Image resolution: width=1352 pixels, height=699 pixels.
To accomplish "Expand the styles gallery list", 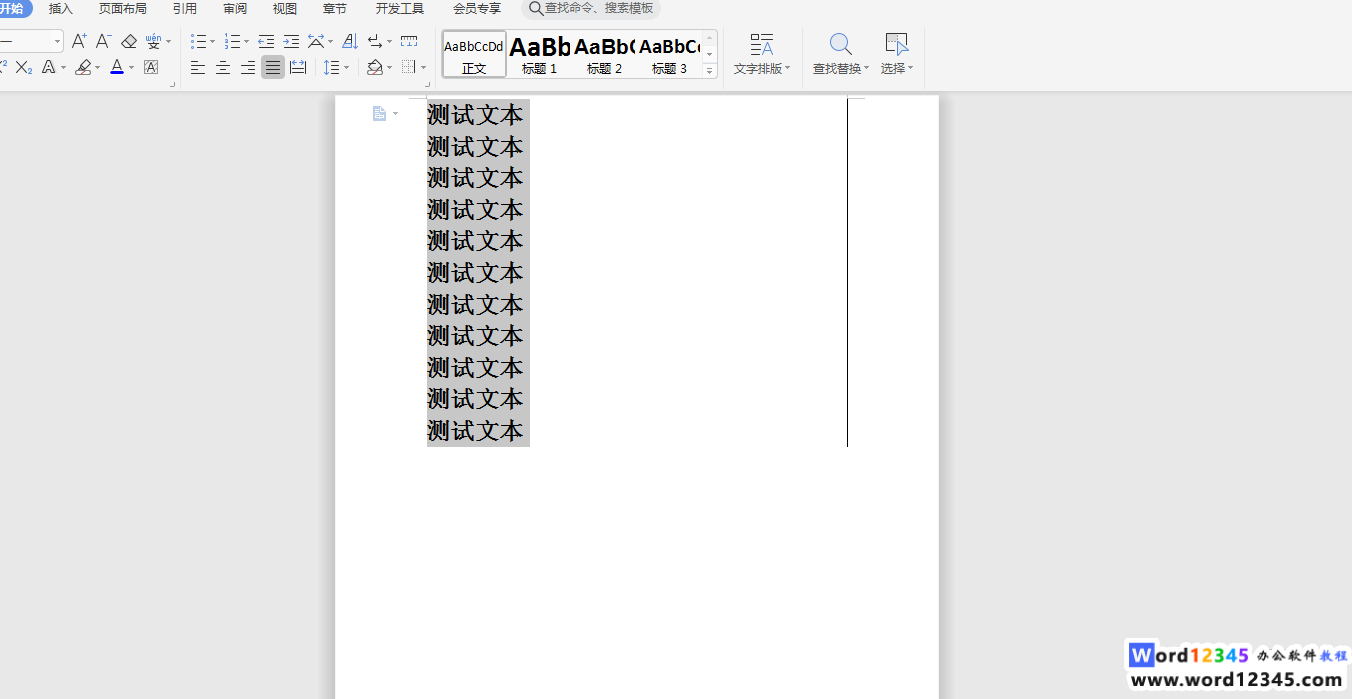I will tap(710, 71).
